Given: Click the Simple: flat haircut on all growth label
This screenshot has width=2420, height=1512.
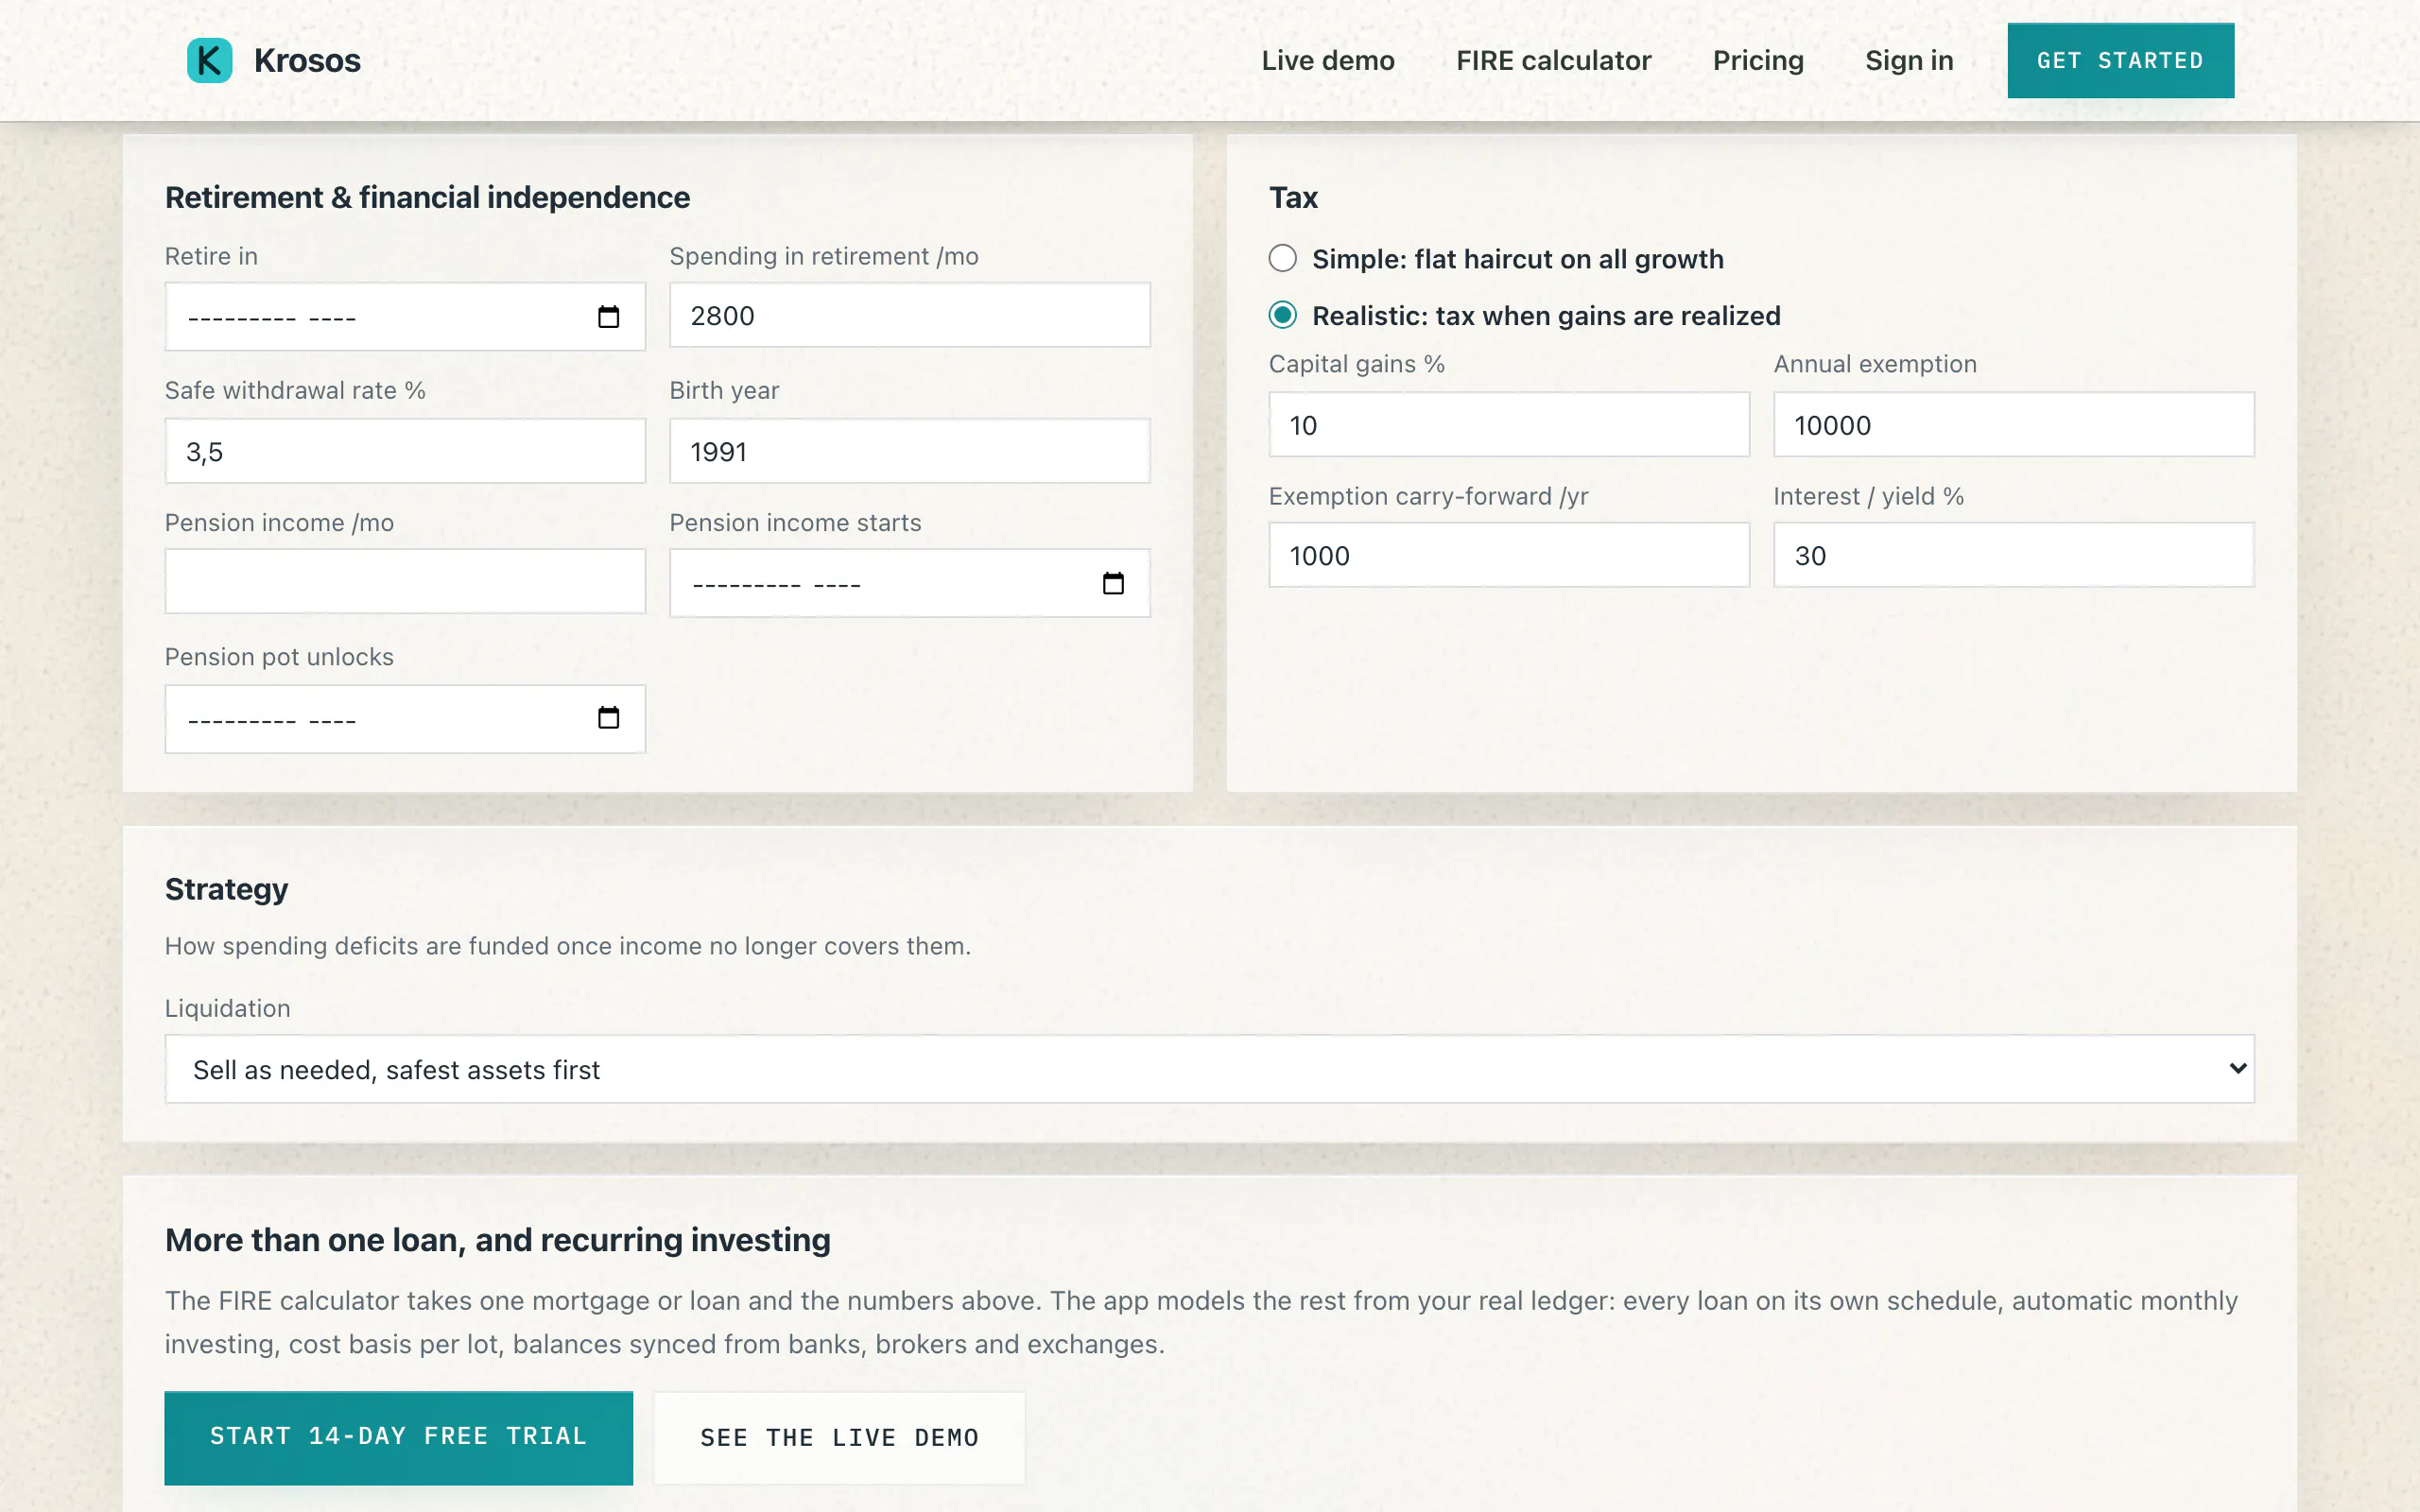Looking at the screenshot, I should point(1517,259).
